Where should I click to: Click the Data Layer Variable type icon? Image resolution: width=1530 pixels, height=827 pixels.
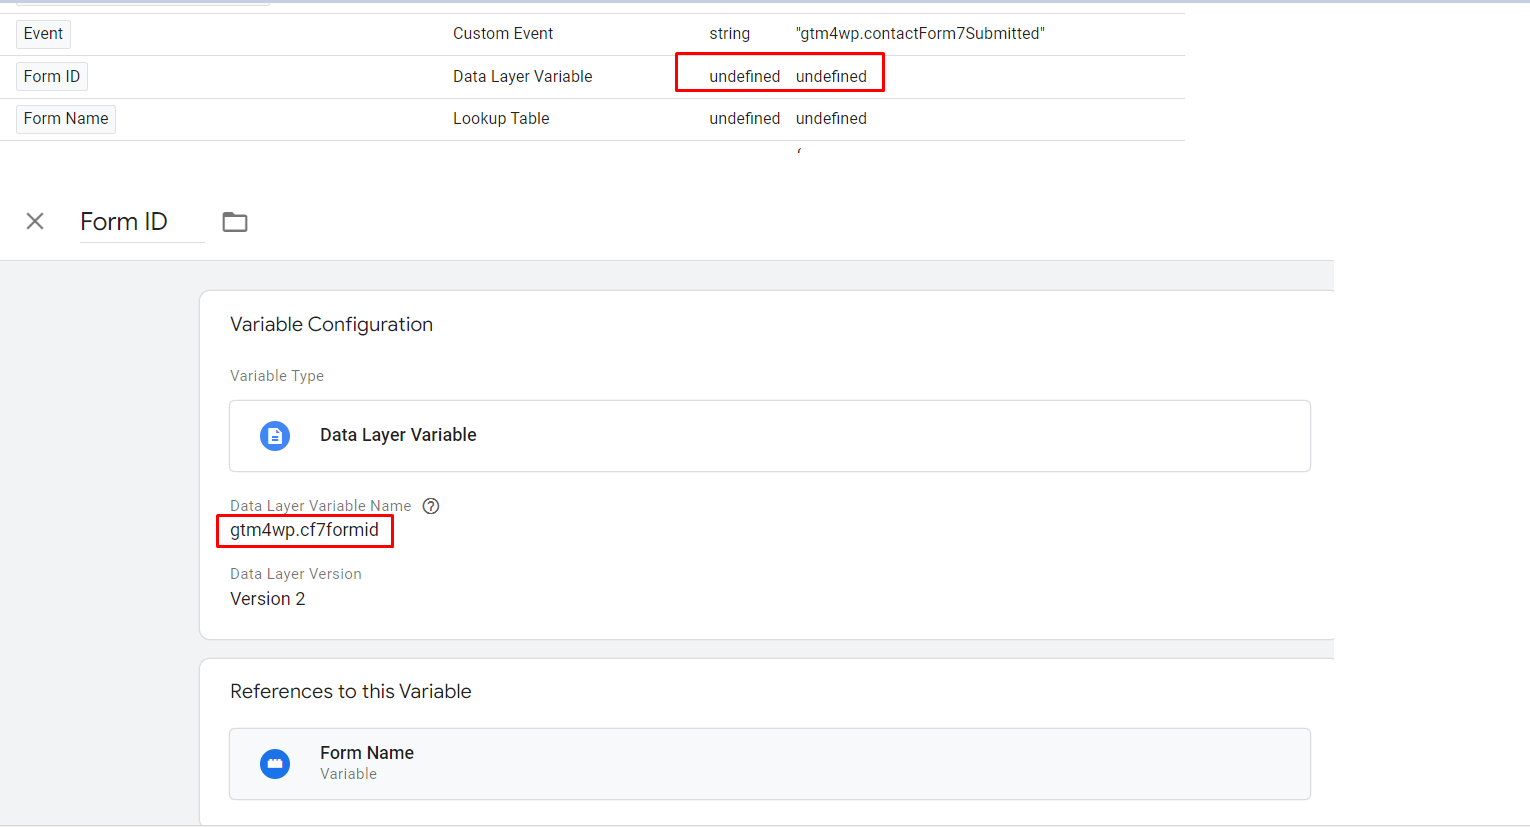275,436
